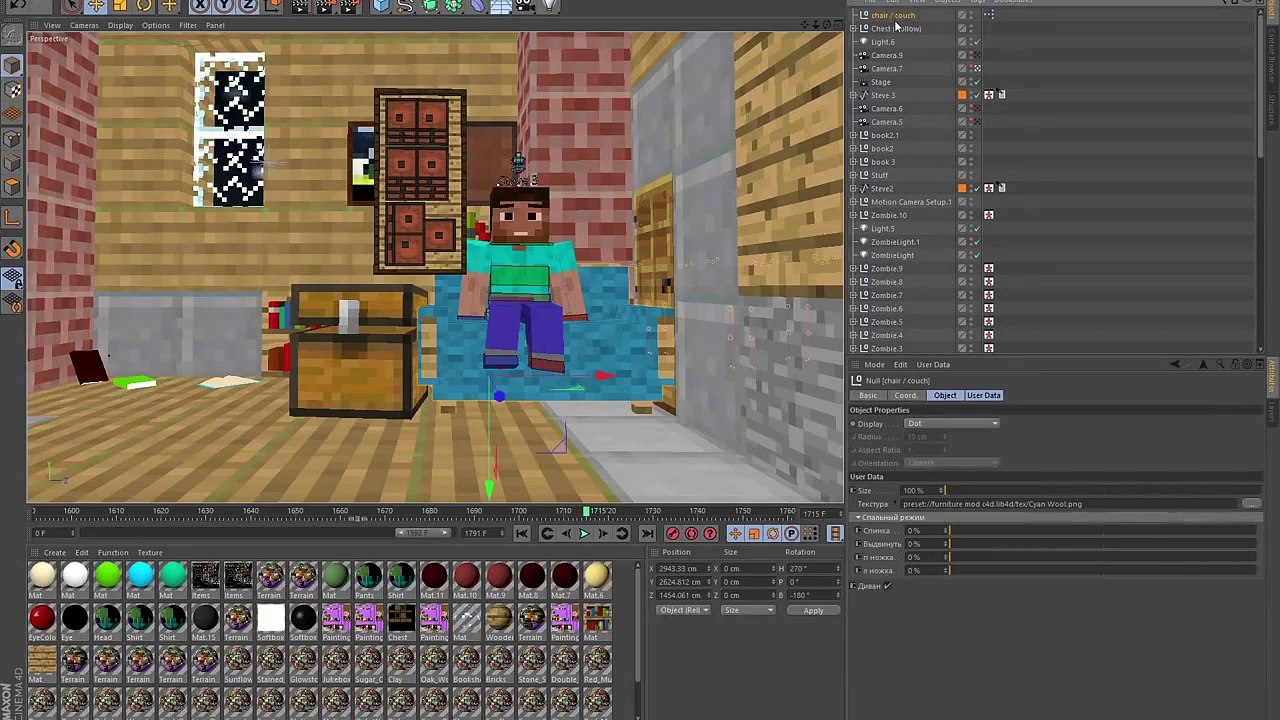
Task: Toggle Steve2 enable checkmark
Action: (977, 189)
